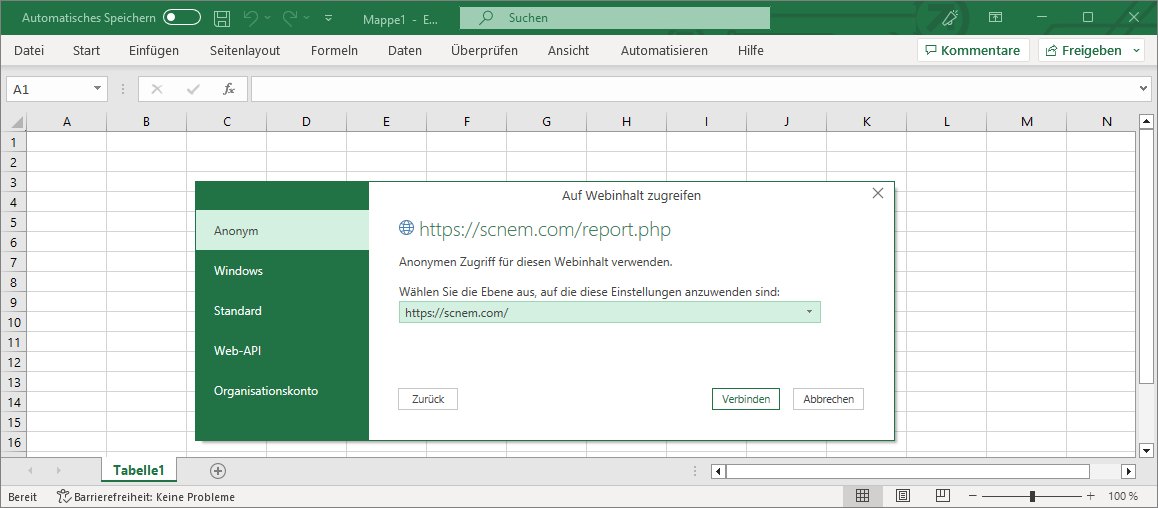This screenshot has width=1158, height=508.
Task: Open the Undo history dropdown arrow
Action: (267, 17)
